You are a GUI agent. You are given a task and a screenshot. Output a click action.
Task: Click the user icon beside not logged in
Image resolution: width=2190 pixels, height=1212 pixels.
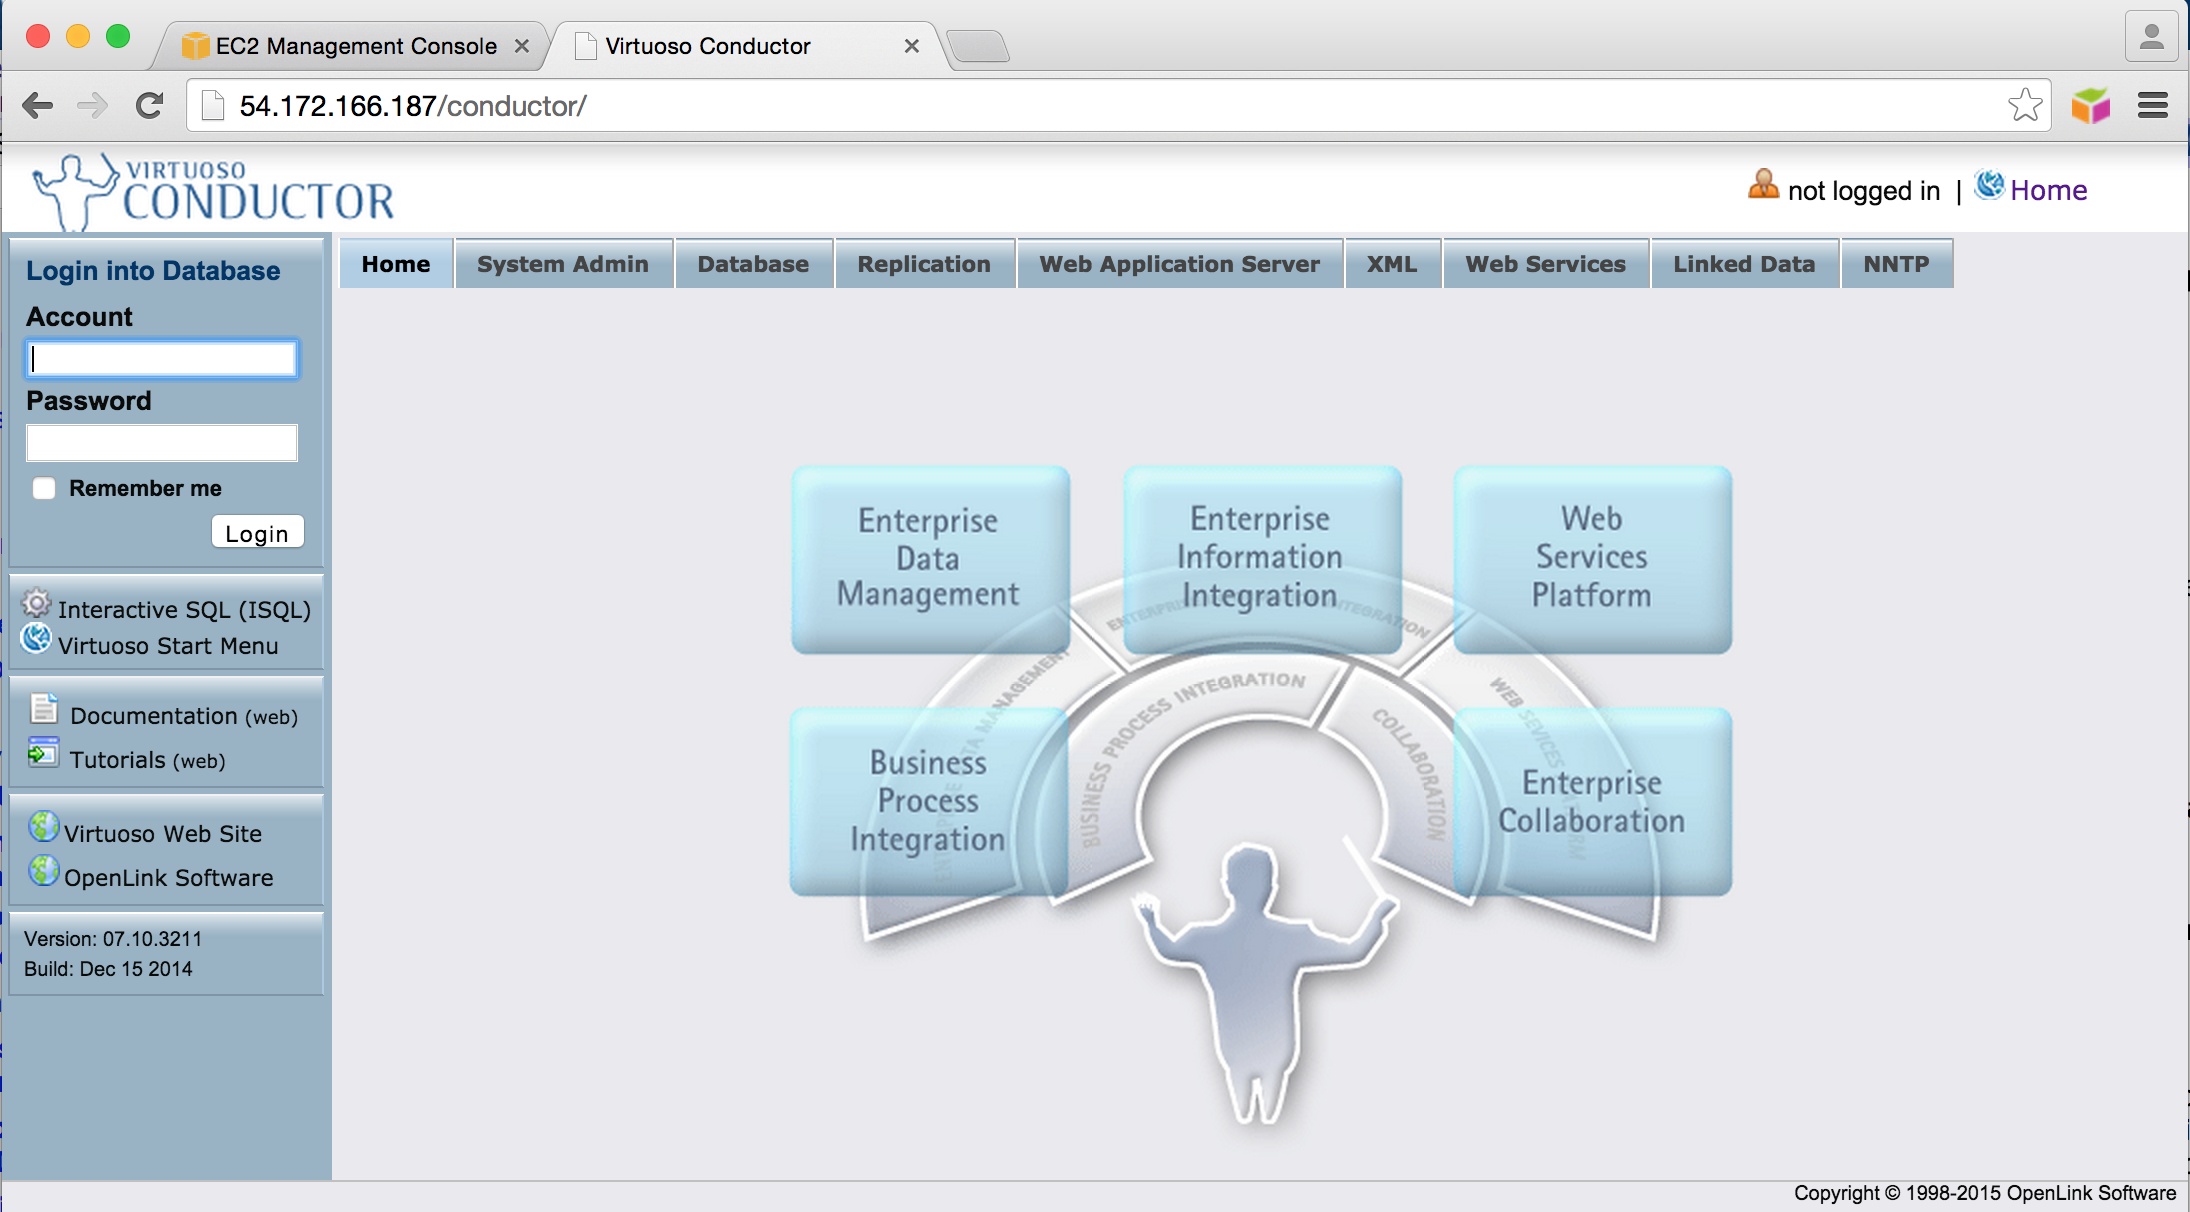(x=1763, y=185)
